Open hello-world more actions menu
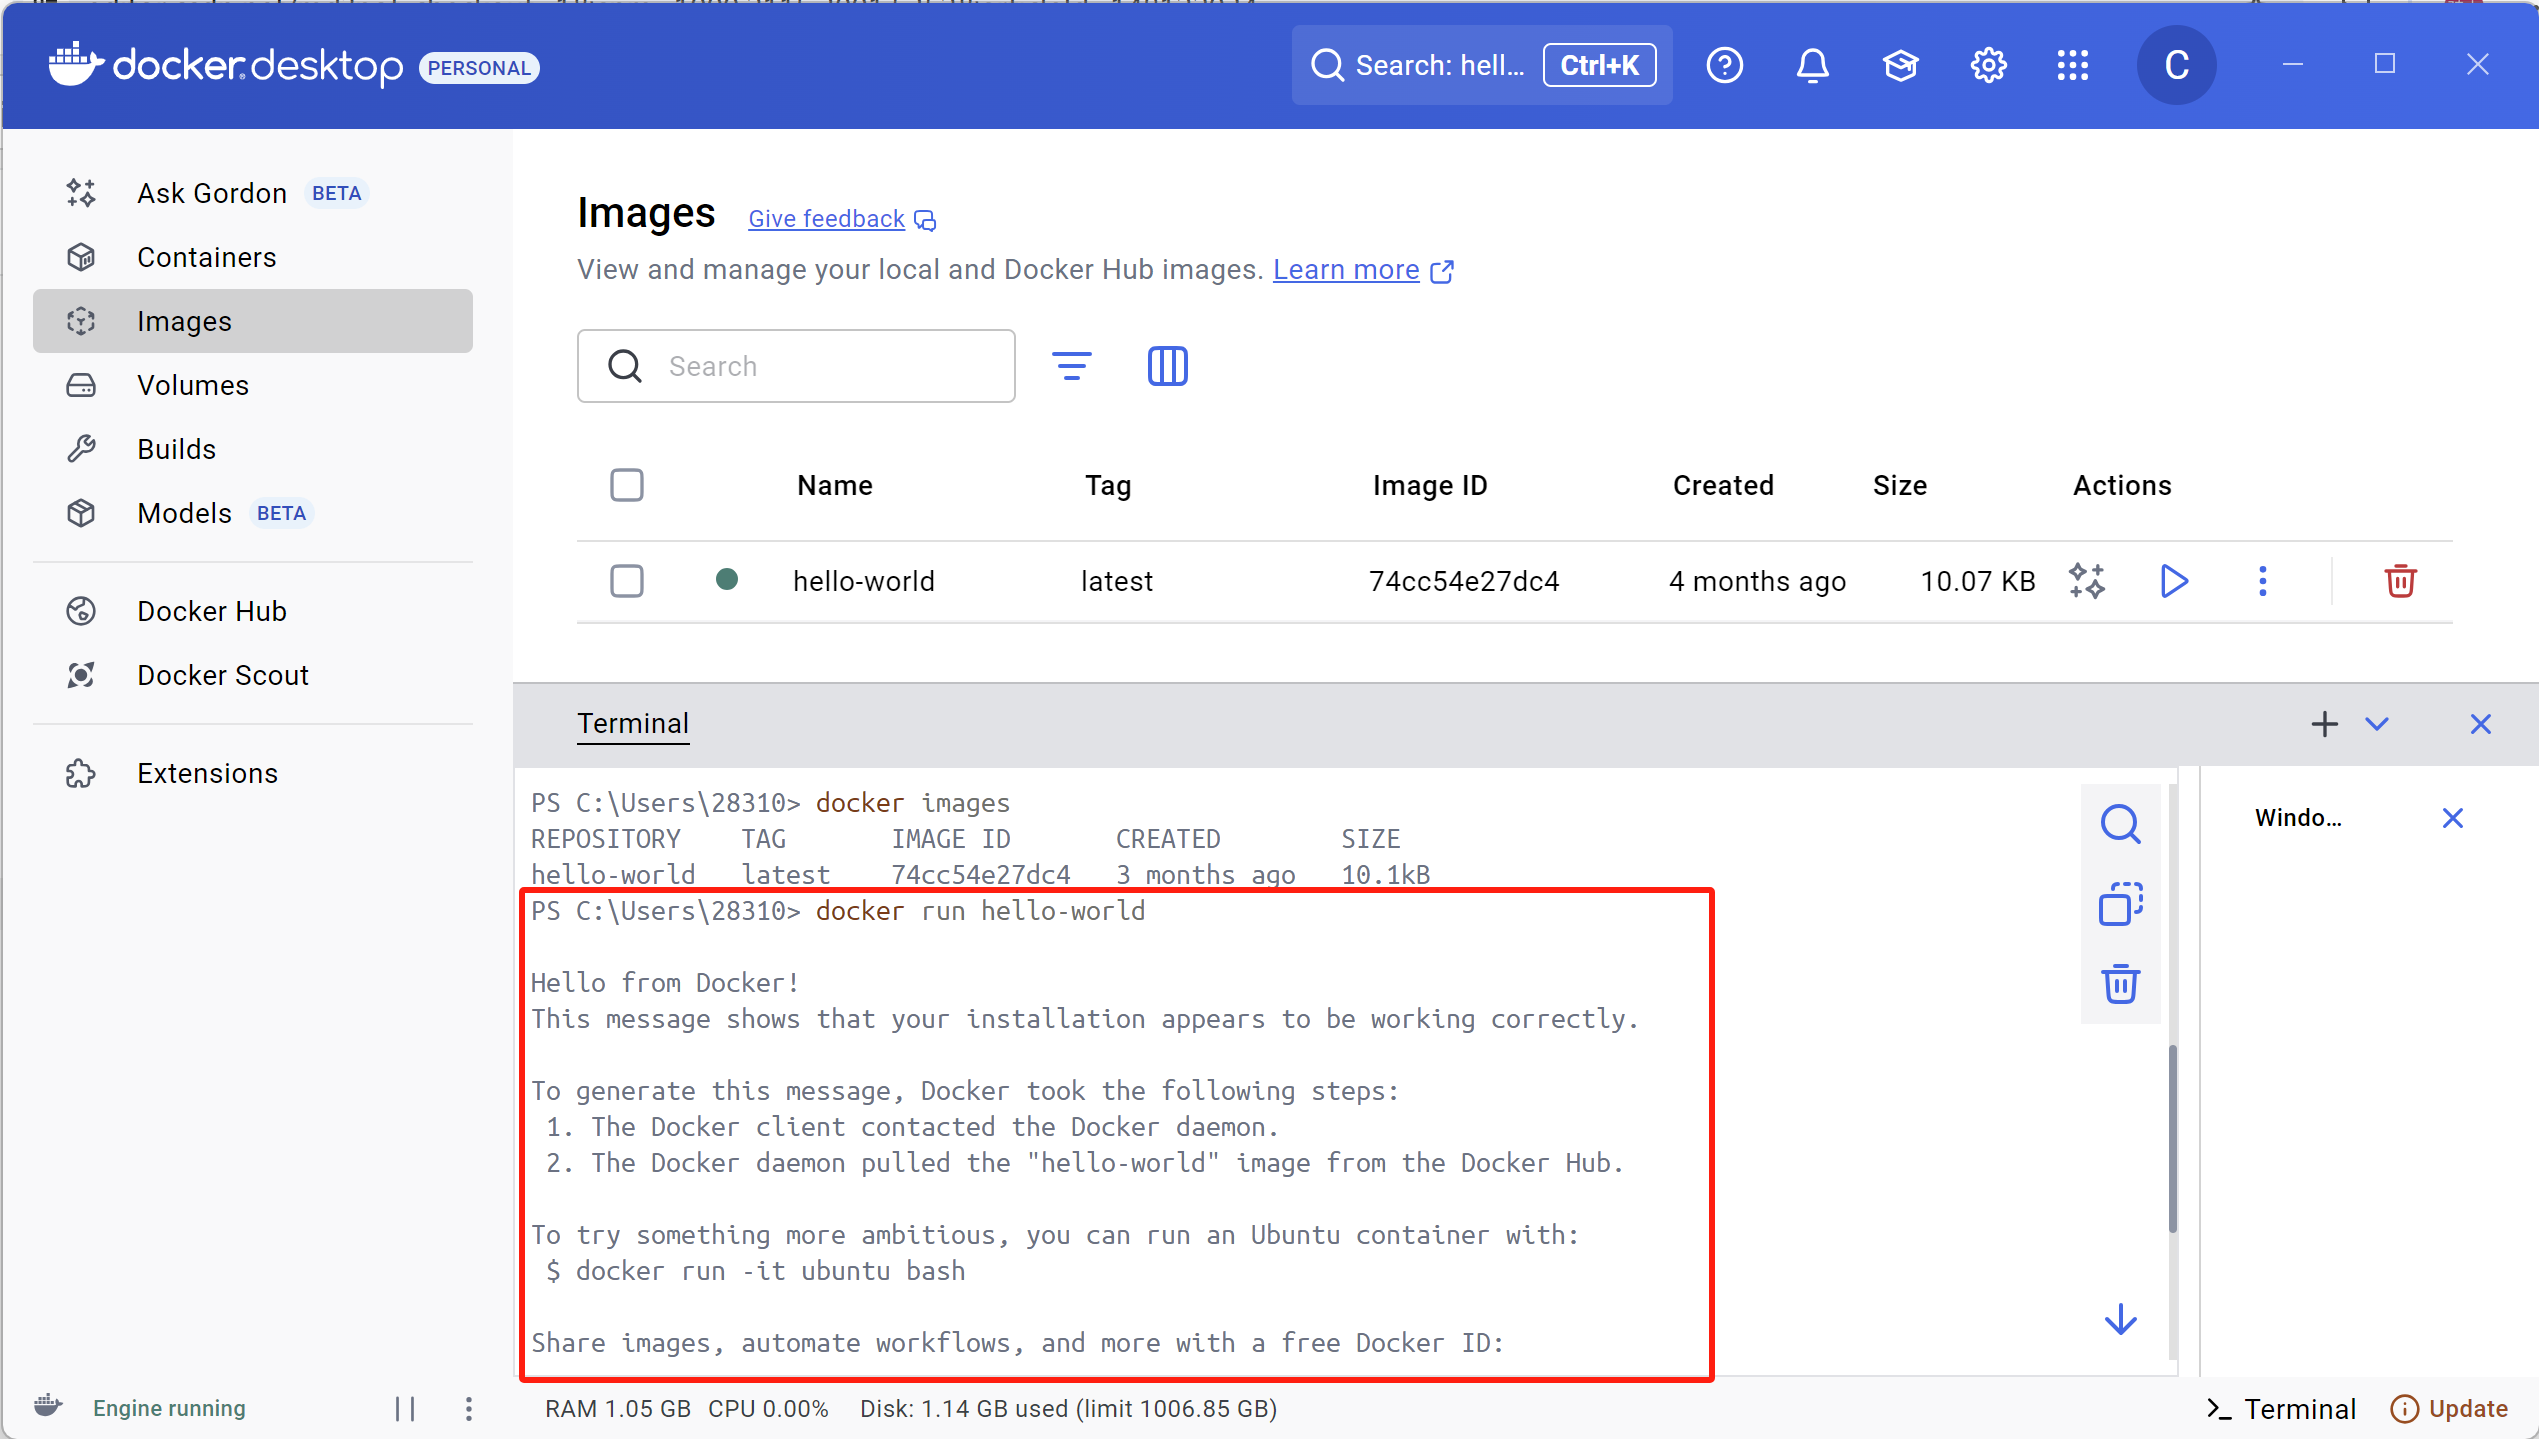 coord(2262,581)
